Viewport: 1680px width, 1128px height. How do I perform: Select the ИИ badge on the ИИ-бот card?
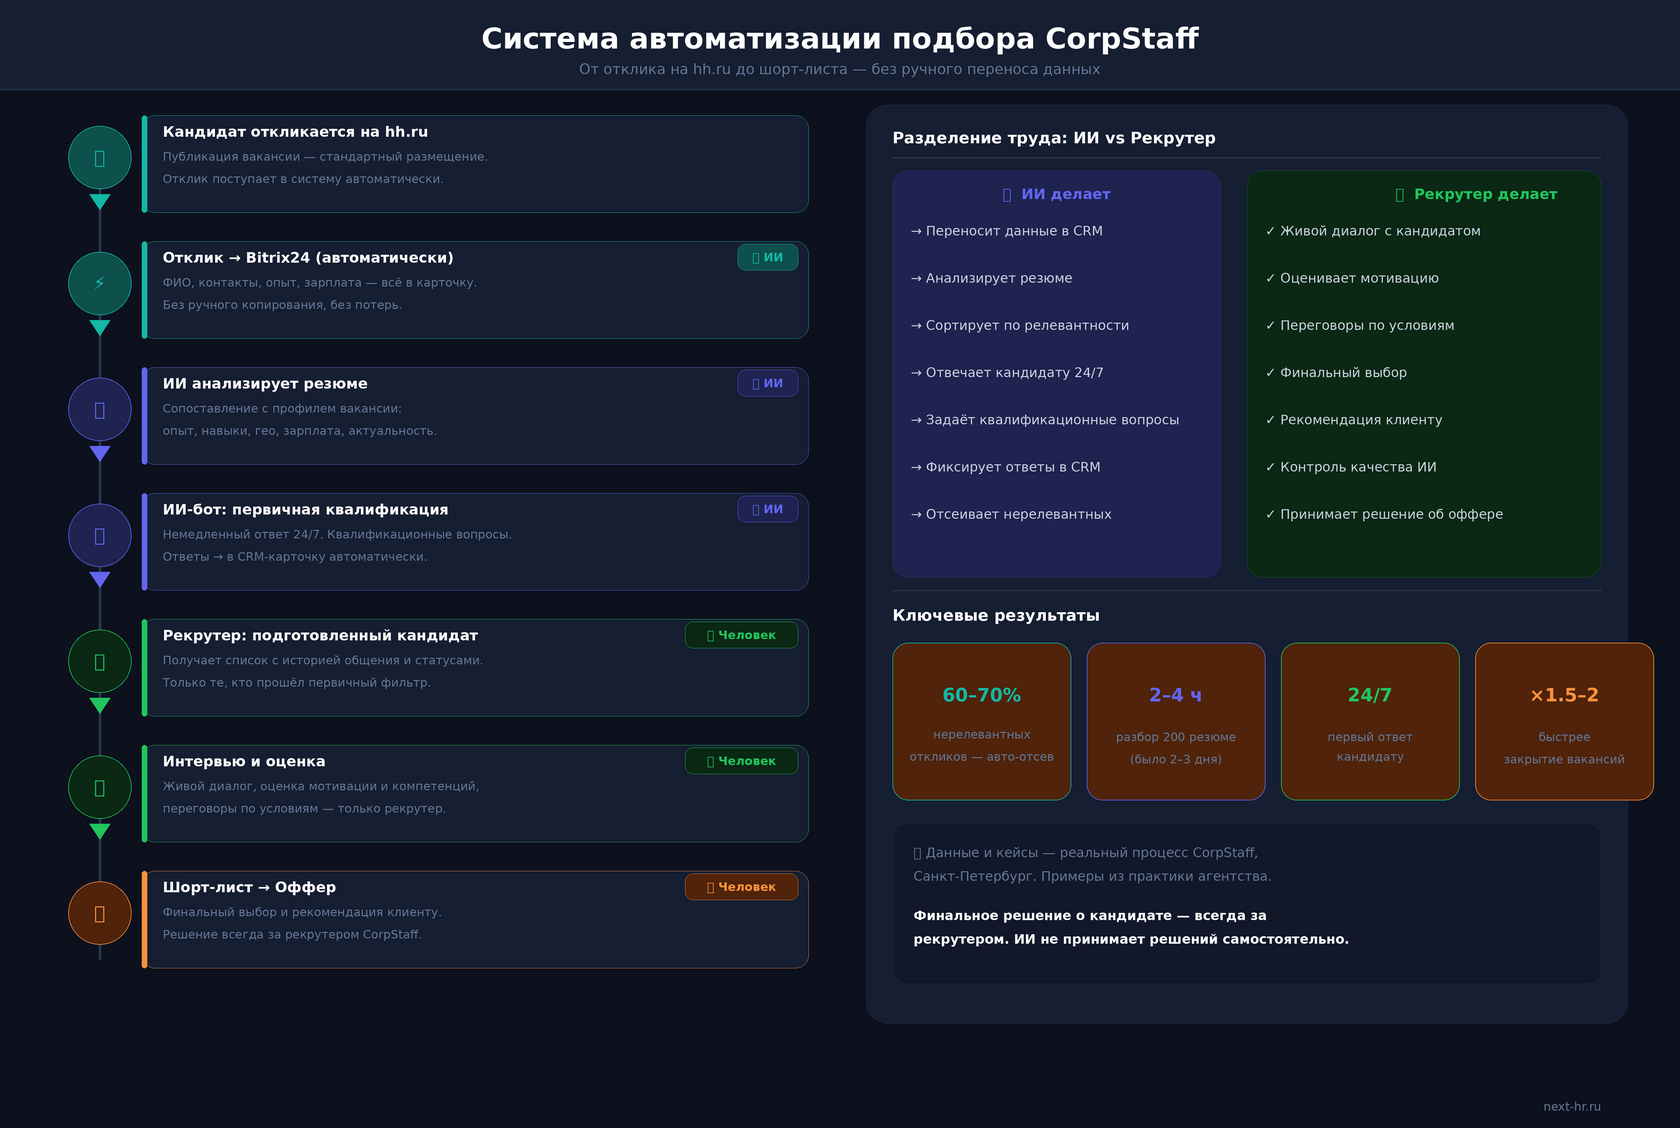pos(768,509)
